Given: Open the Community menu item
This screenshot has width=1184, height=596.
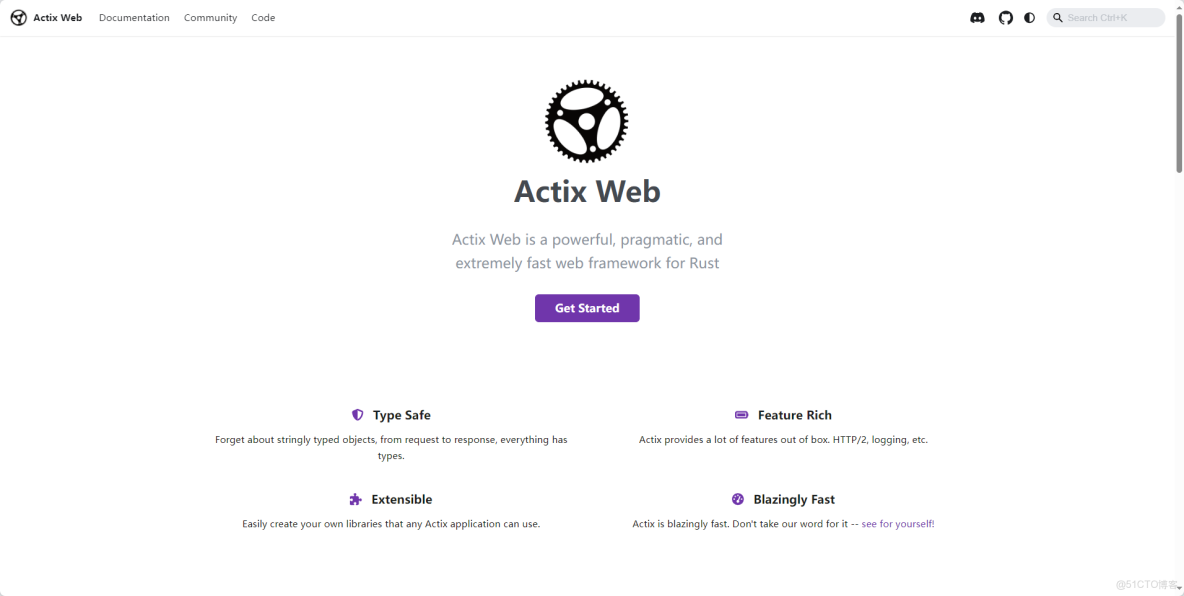Looking at the screenshot, I should [x=210, y=17].
